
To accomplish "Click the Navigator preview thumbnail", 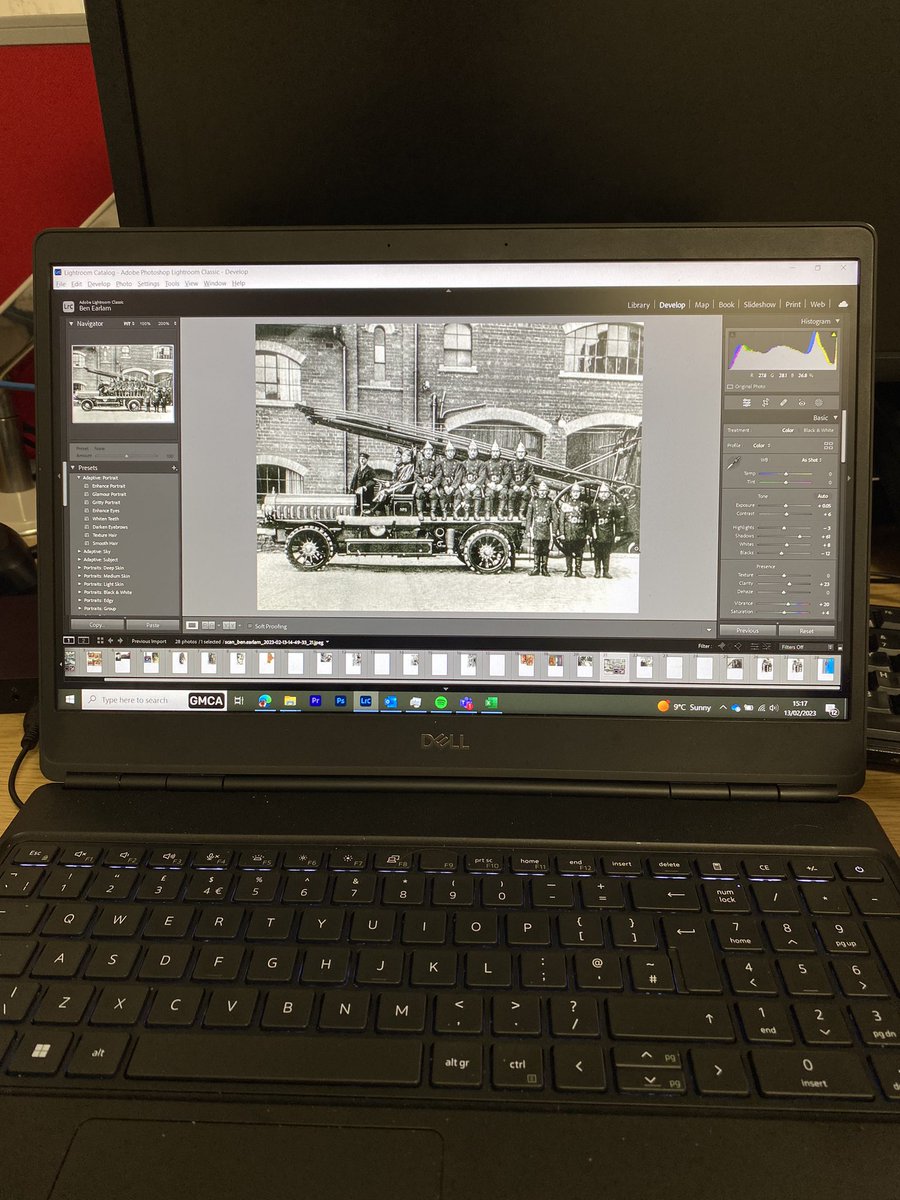I will point(123,384).
